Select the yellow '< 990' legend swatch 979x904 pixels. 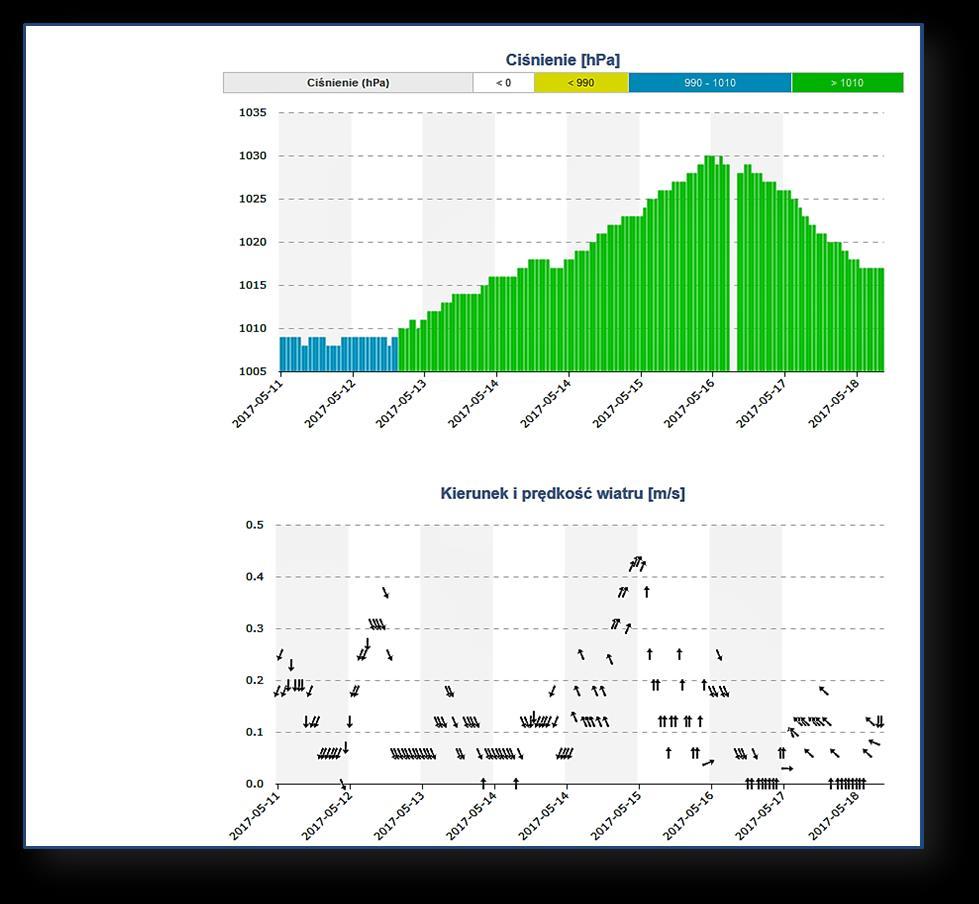point(581,82)
